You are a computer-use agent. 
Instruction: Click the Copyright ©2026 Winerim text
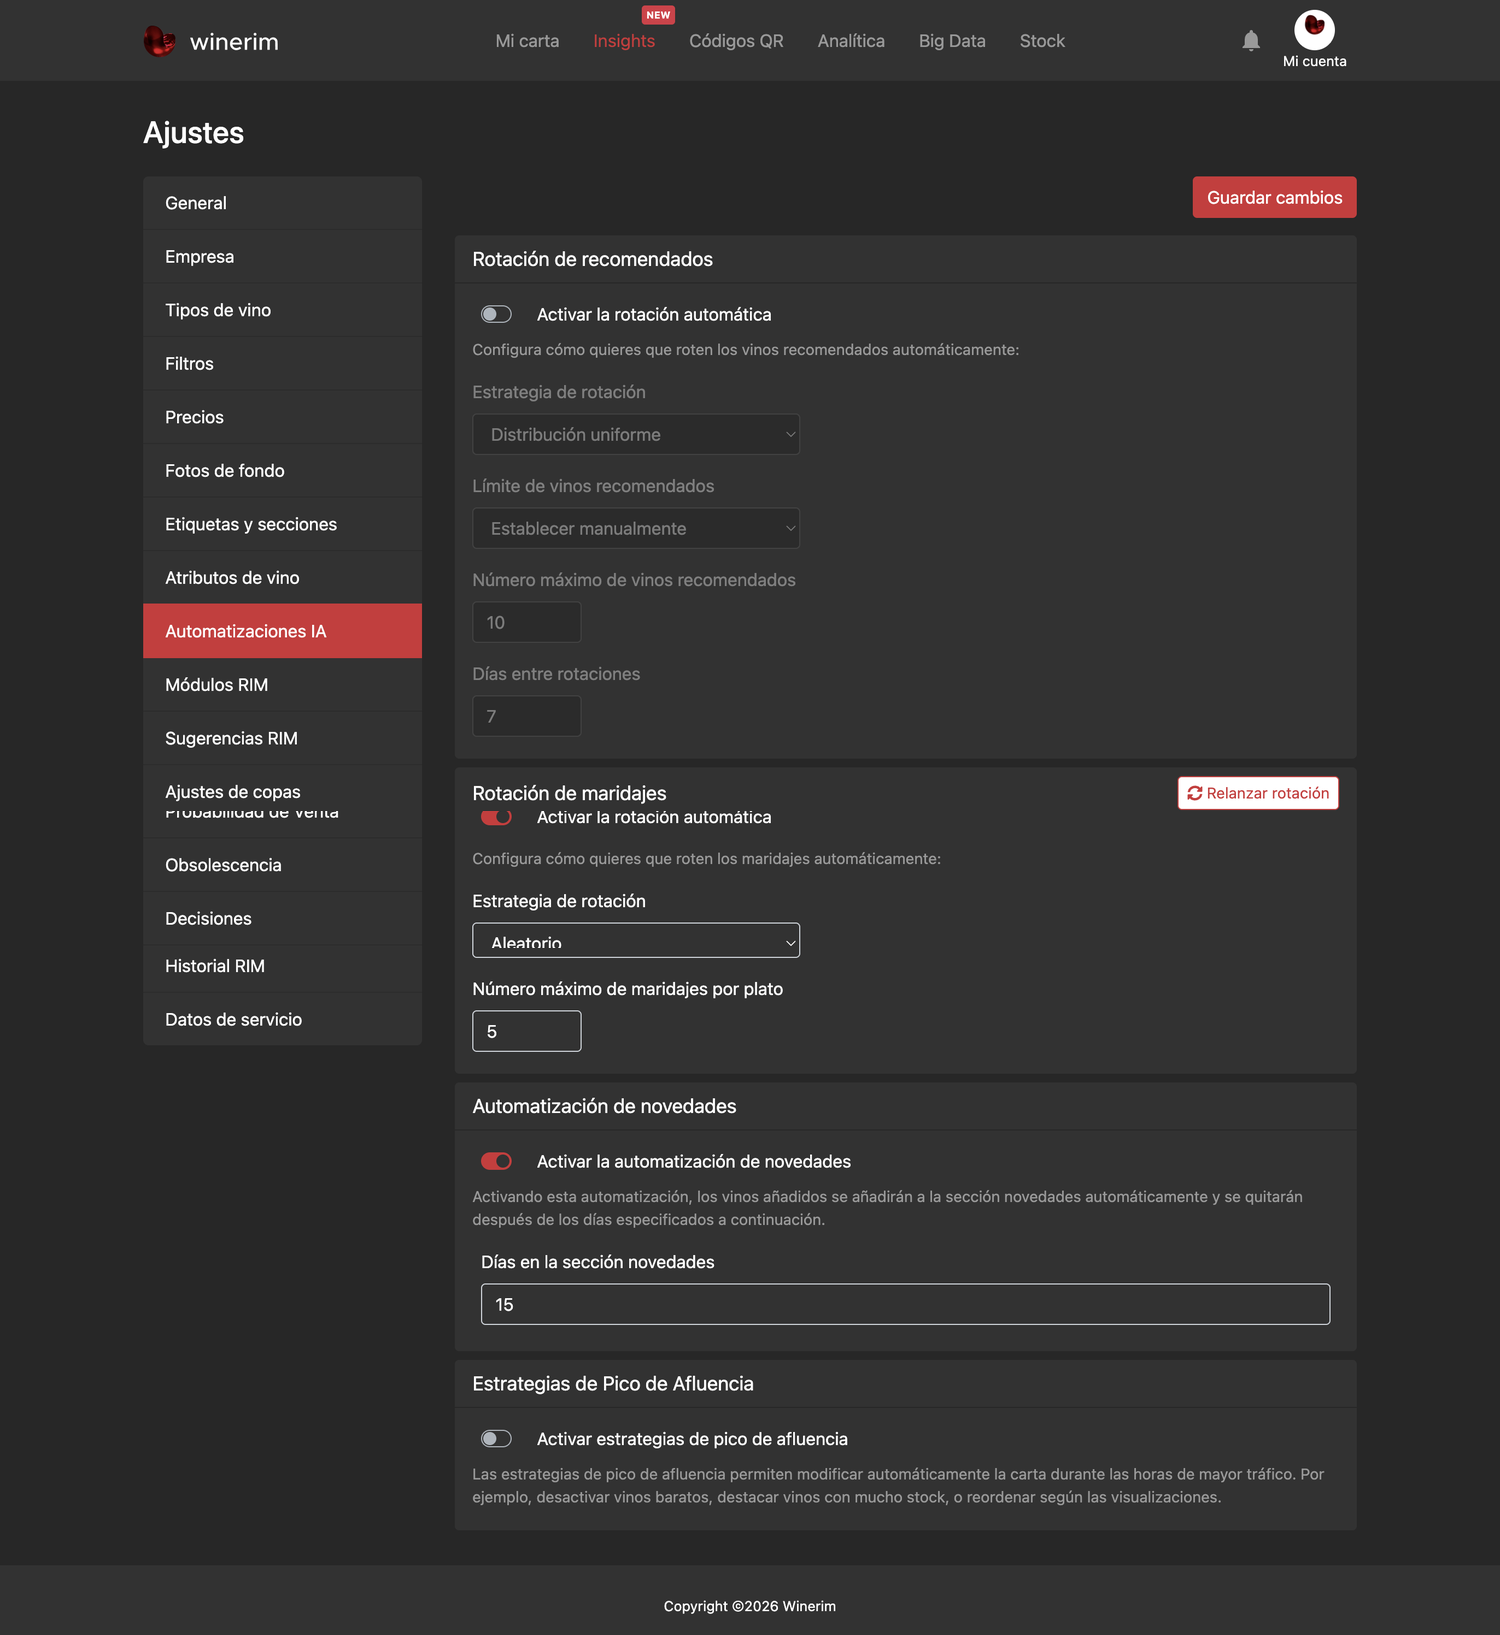[750, 1606]
